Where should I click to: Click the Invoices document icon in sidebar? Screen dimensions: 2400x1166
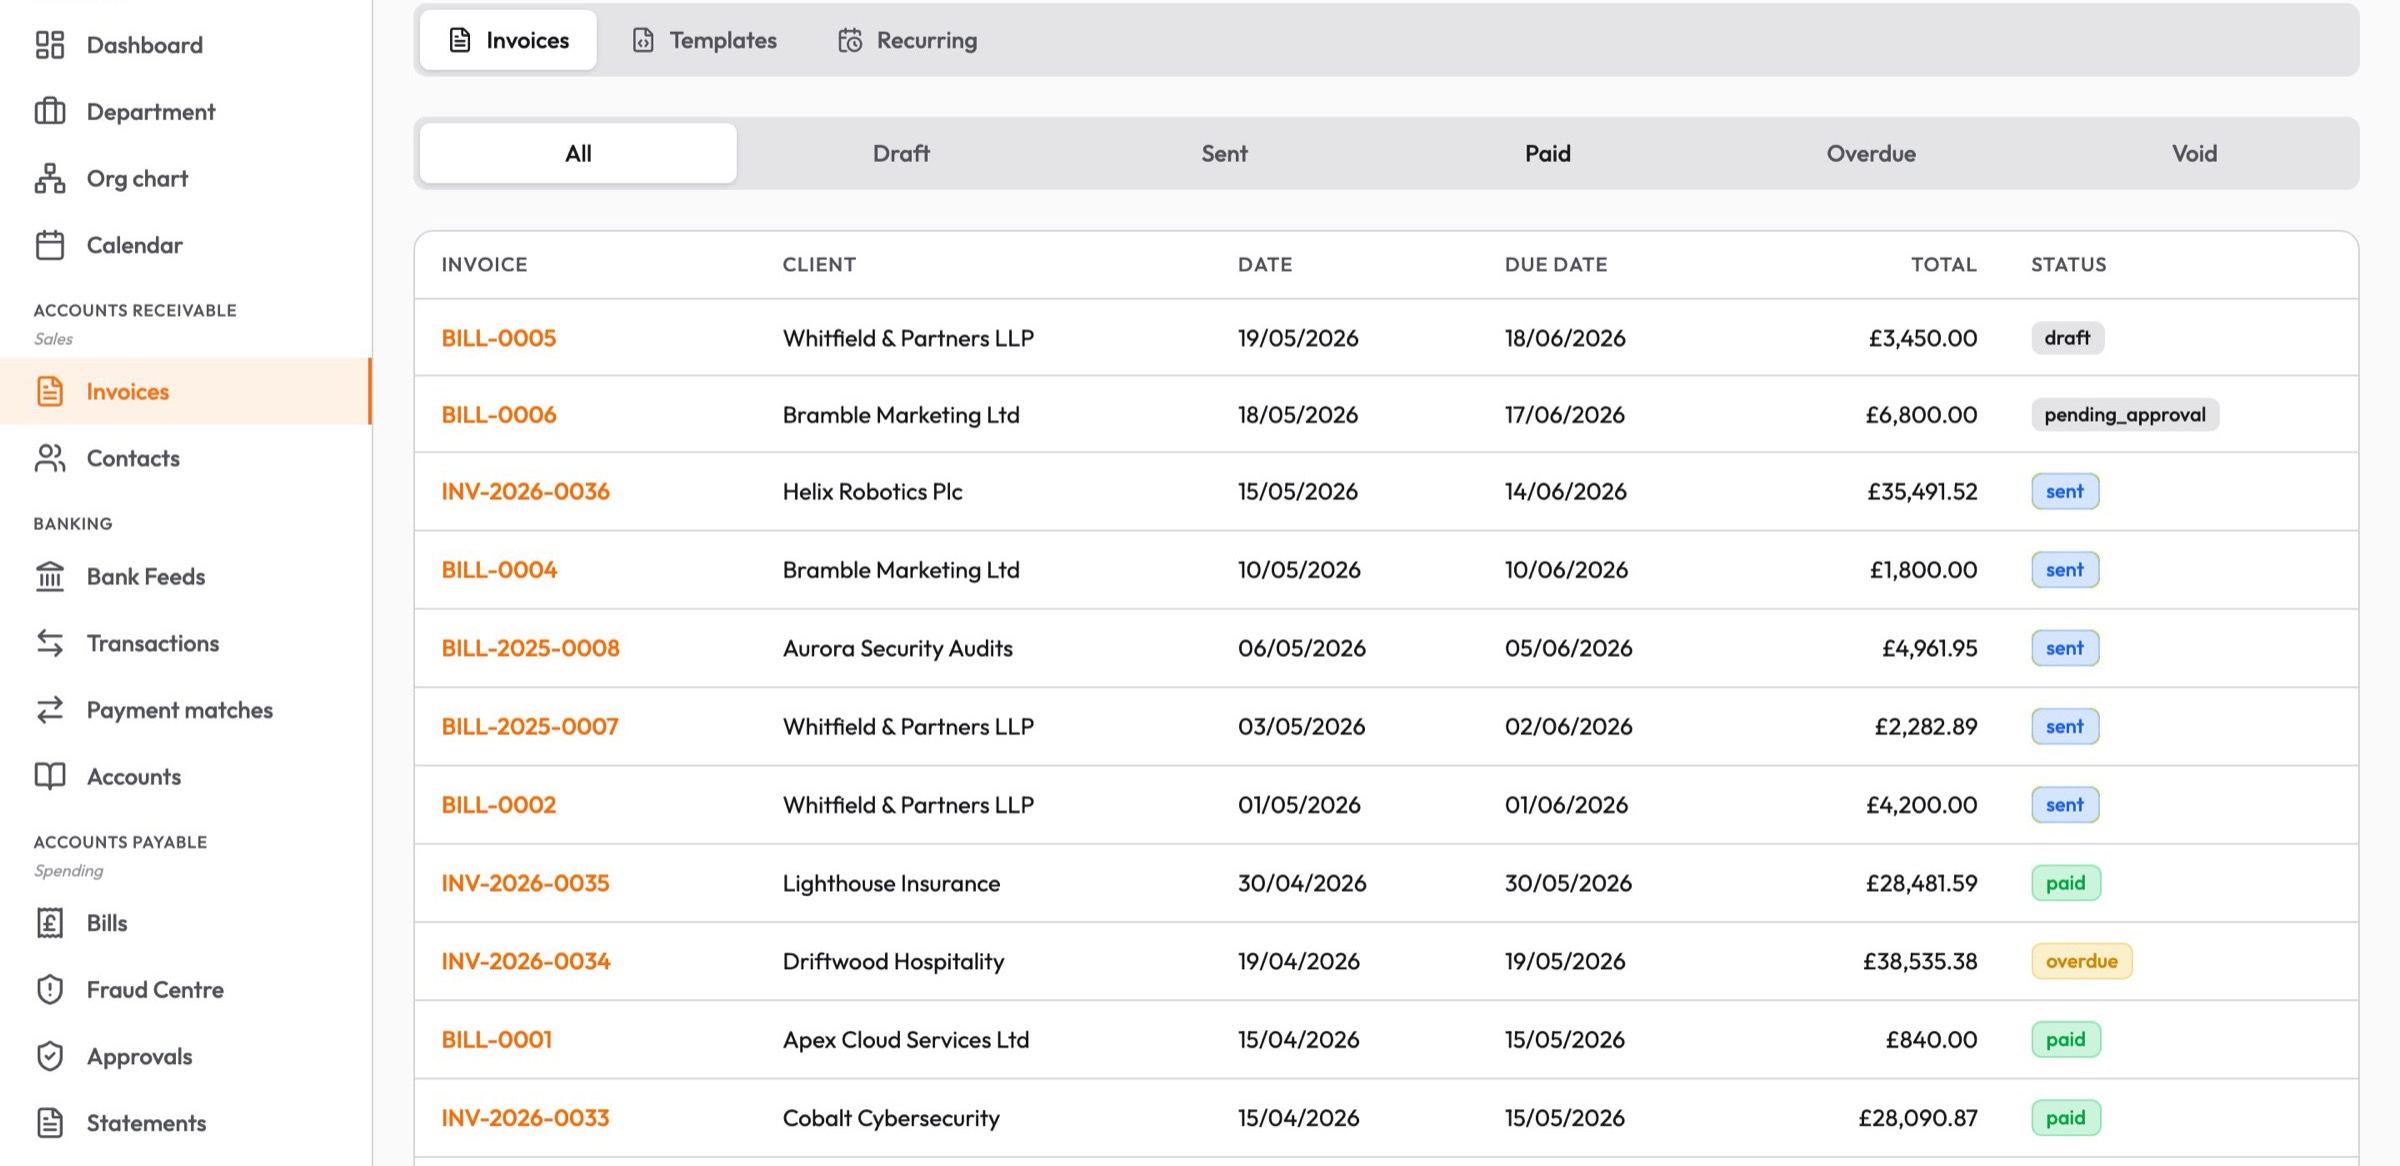(x=50, y=391)
